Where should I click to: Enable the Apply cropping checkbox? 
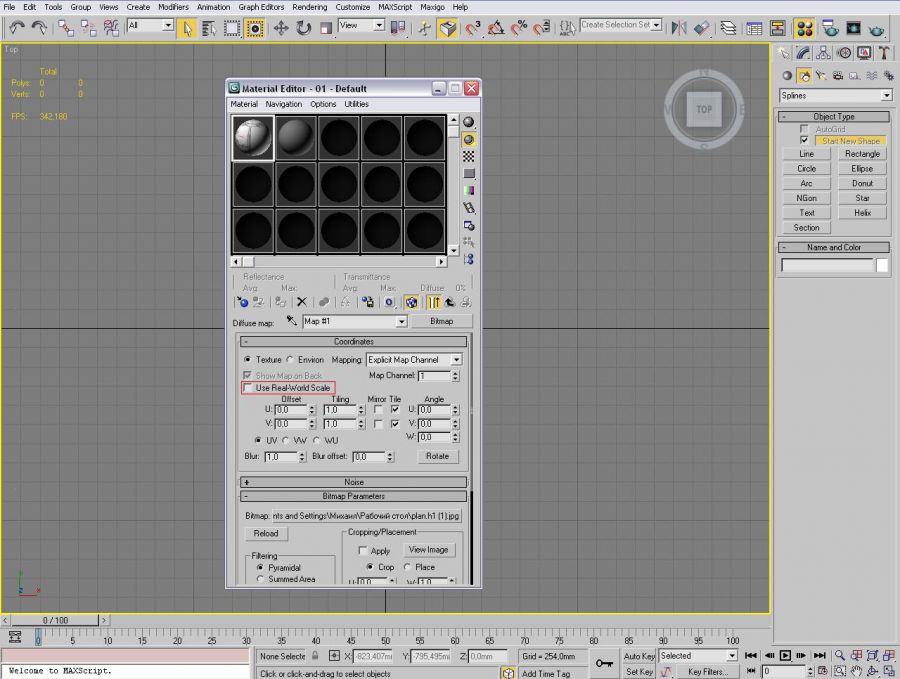[362, 550]
